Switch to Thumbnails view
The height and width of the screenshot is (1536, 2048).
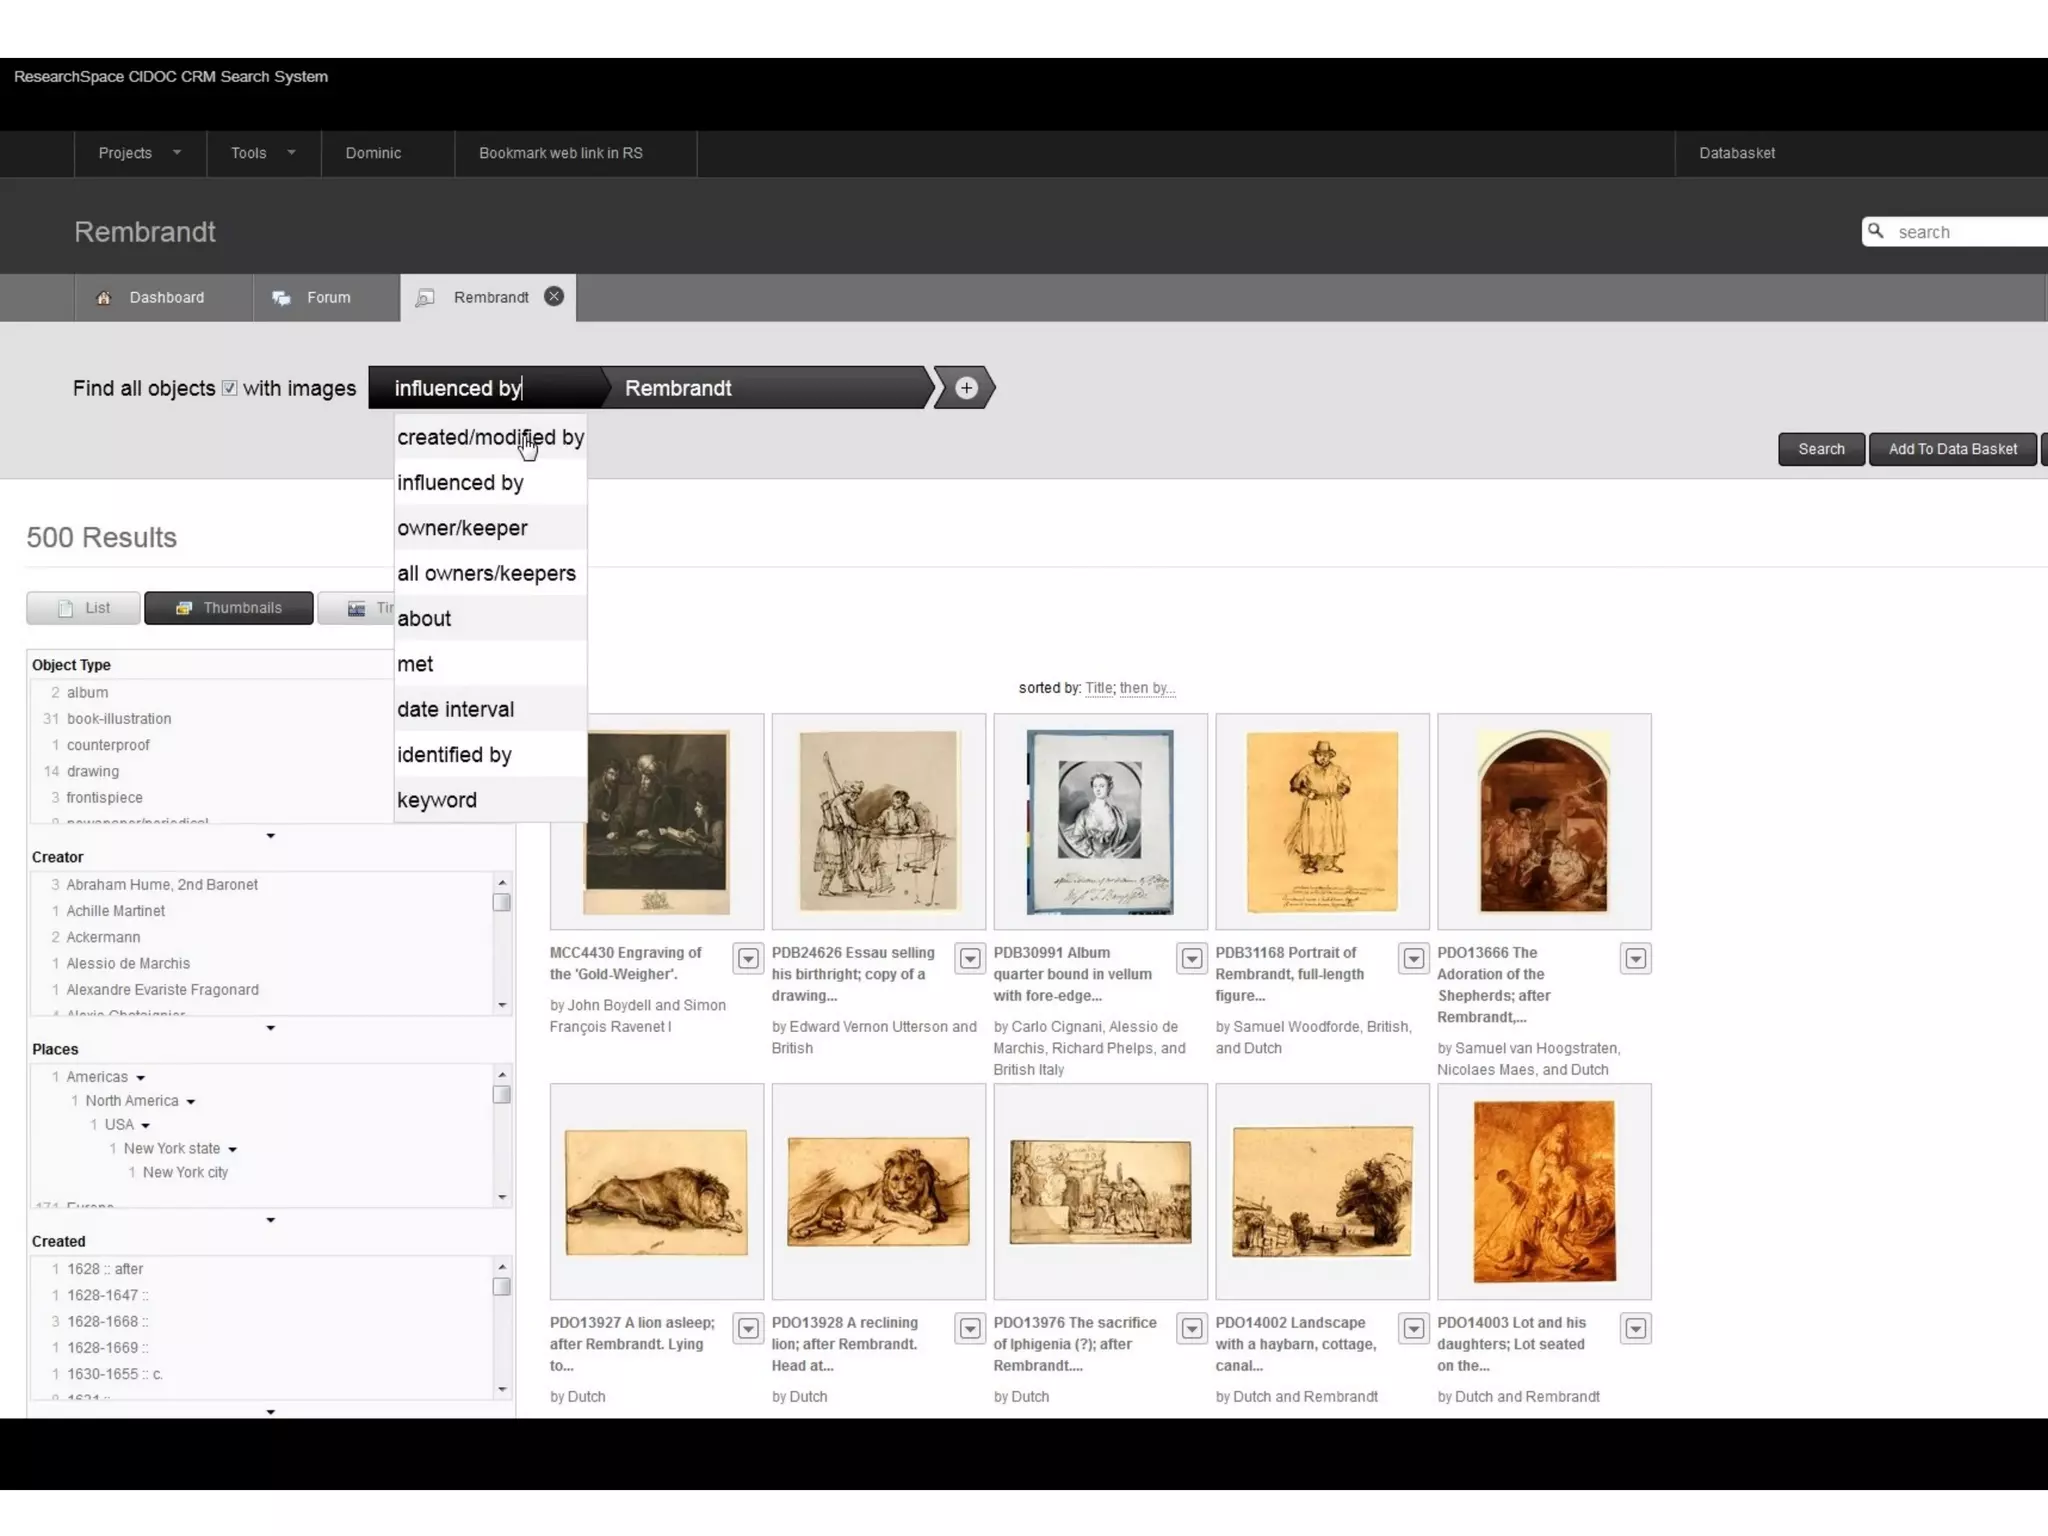pyautogui.click(x=229, y=608)
